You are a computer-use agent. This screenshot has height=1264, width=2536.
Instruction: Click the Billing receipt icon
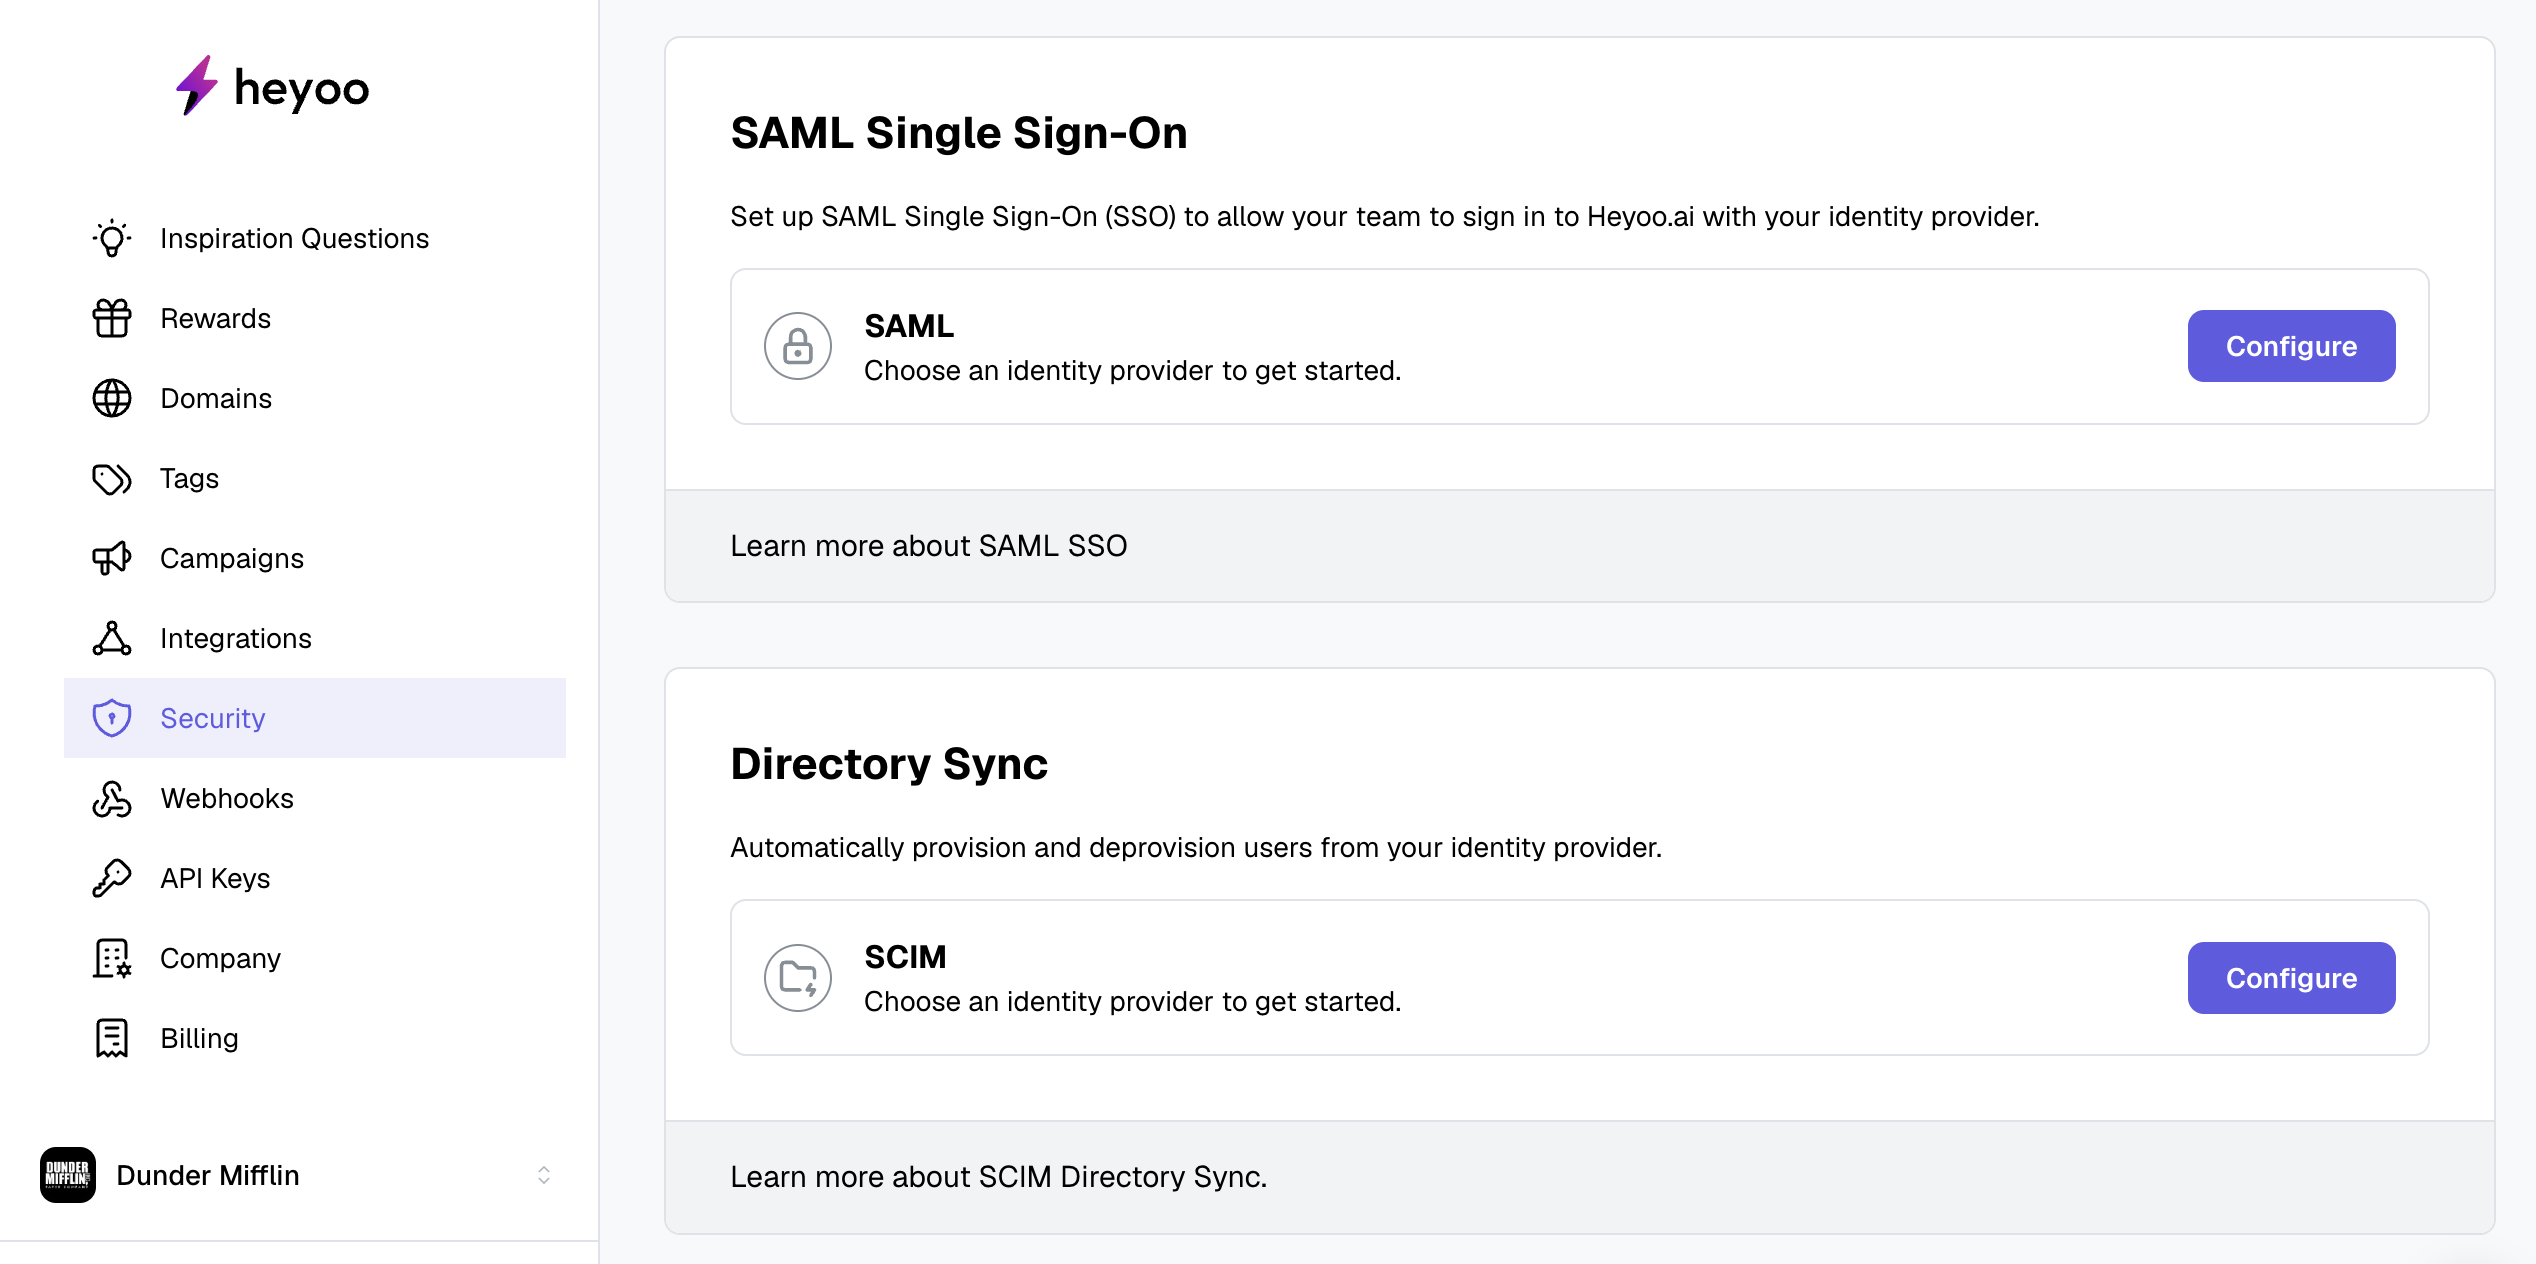point(112,1038)
